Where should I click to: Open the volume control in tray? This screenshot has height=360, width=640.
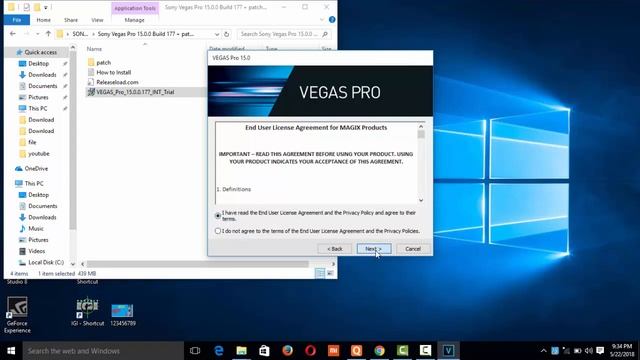pos(589,351)
